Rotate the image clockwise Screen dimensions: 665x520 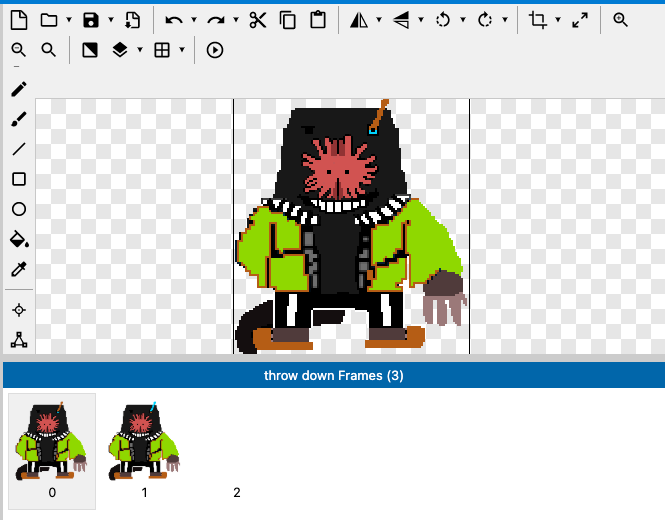pyautogui.click(x=485, y=20)
